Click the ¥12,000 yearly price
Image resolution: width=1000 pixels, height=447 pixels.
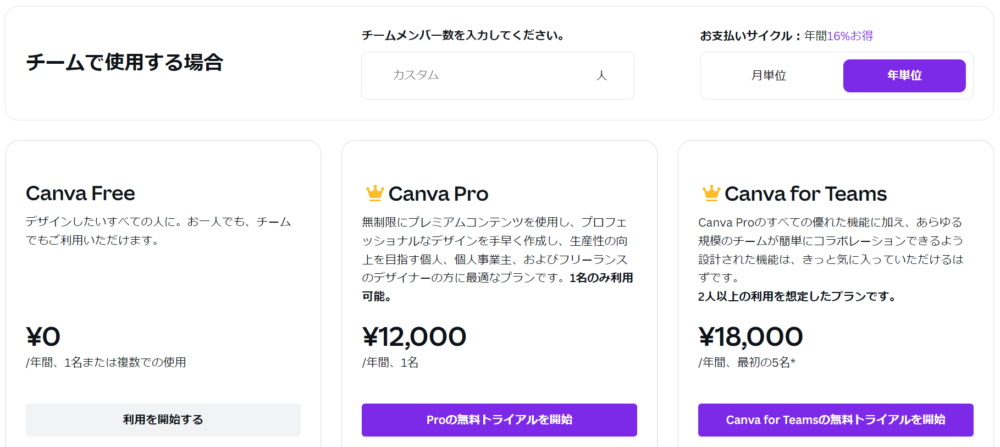414,336
